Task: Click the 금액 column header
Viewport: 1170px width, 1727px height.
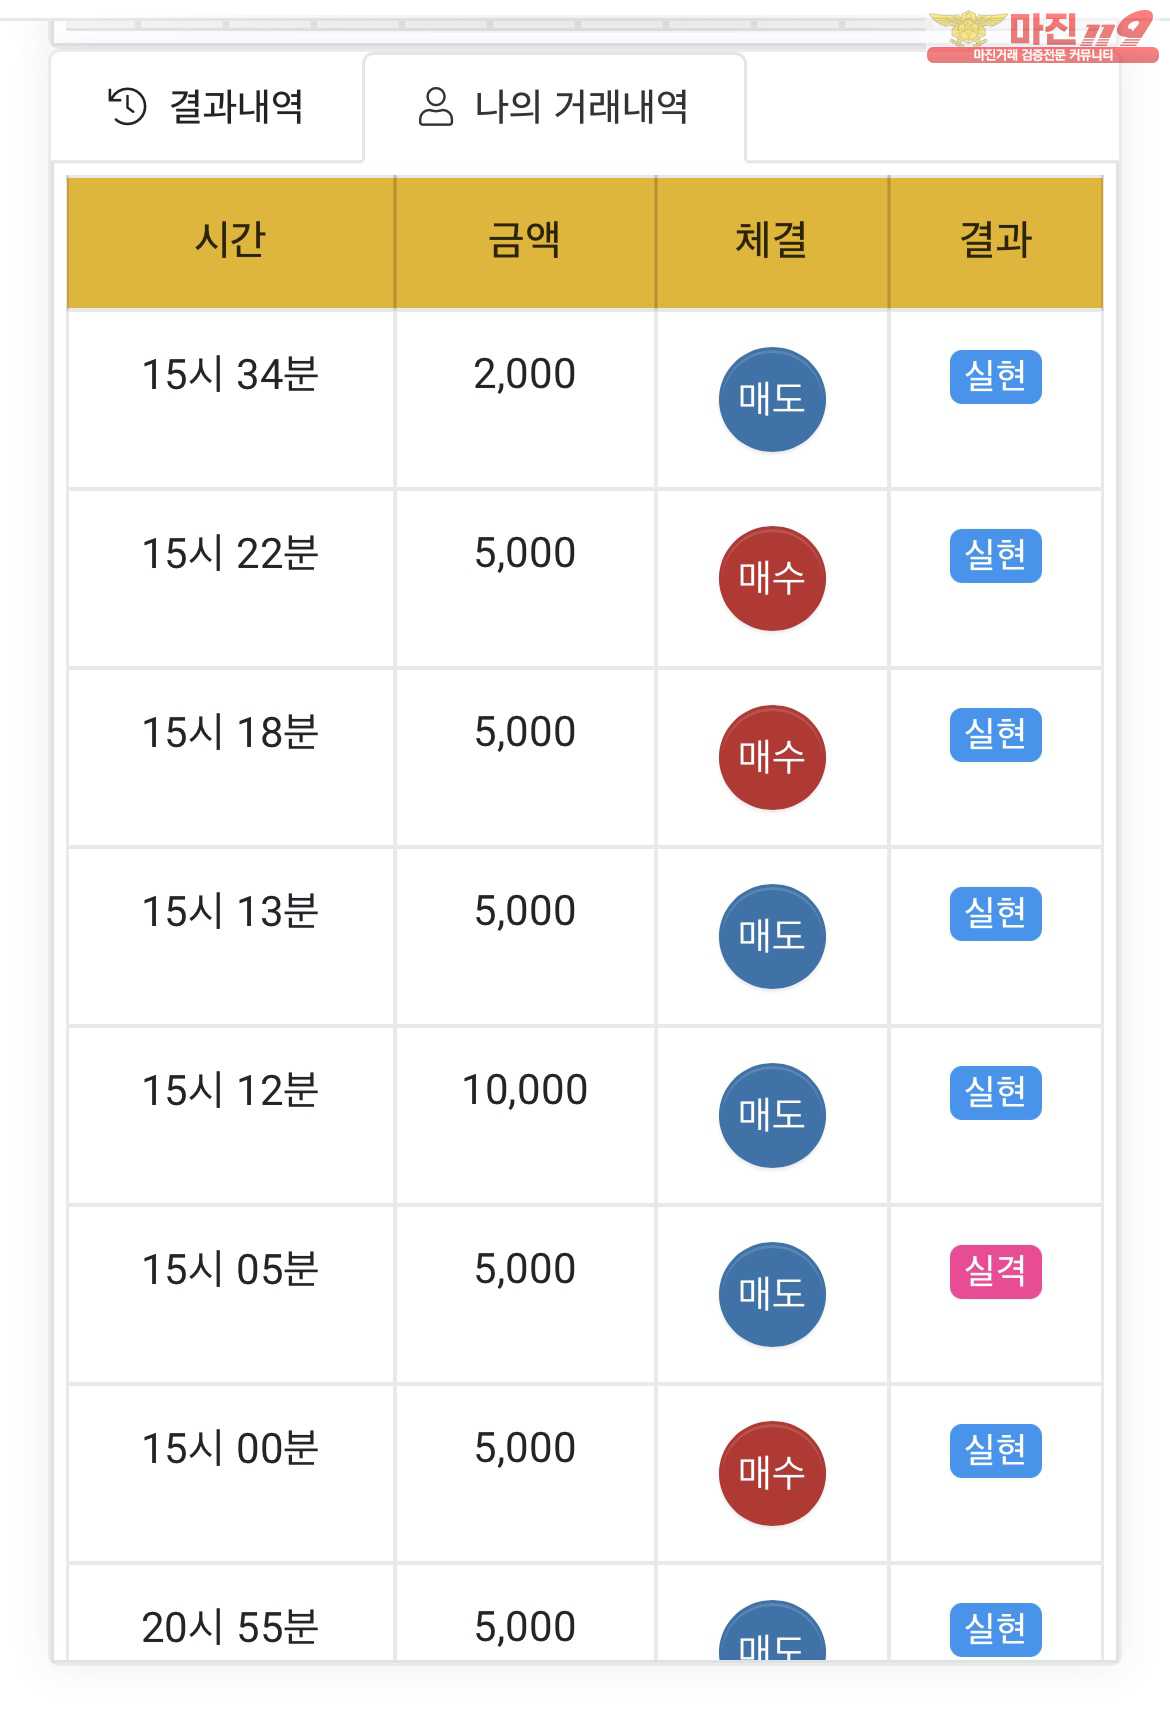Action: 524,241
